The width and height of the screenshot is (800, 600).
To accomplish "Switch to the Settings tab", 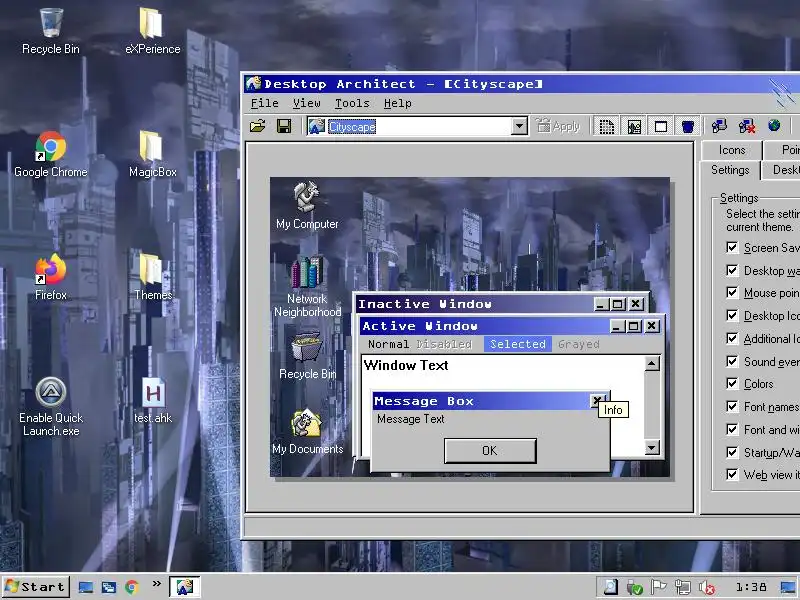I will [730, 170].
